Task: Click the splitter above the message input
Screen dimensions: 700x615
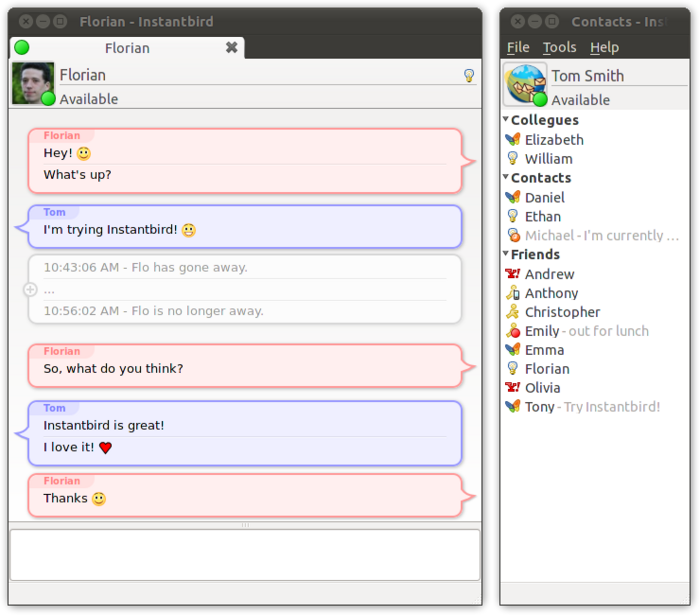Action: pyautogui.click(x=245, y=525)
